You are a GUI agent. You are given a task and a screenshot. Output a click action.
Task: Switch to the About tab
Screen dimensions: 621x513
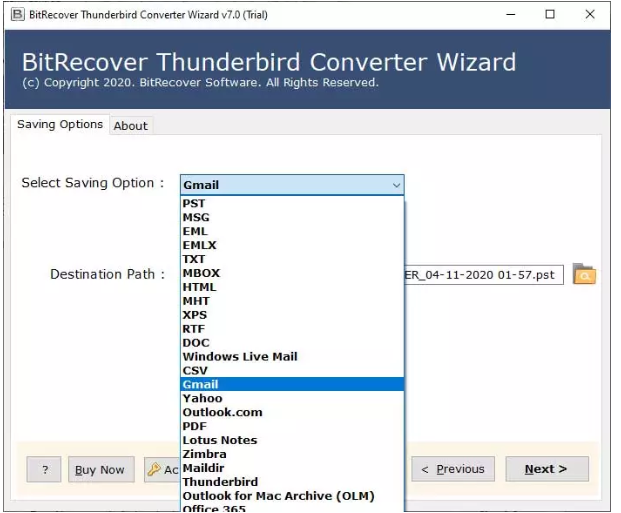(x=131, y=126)
